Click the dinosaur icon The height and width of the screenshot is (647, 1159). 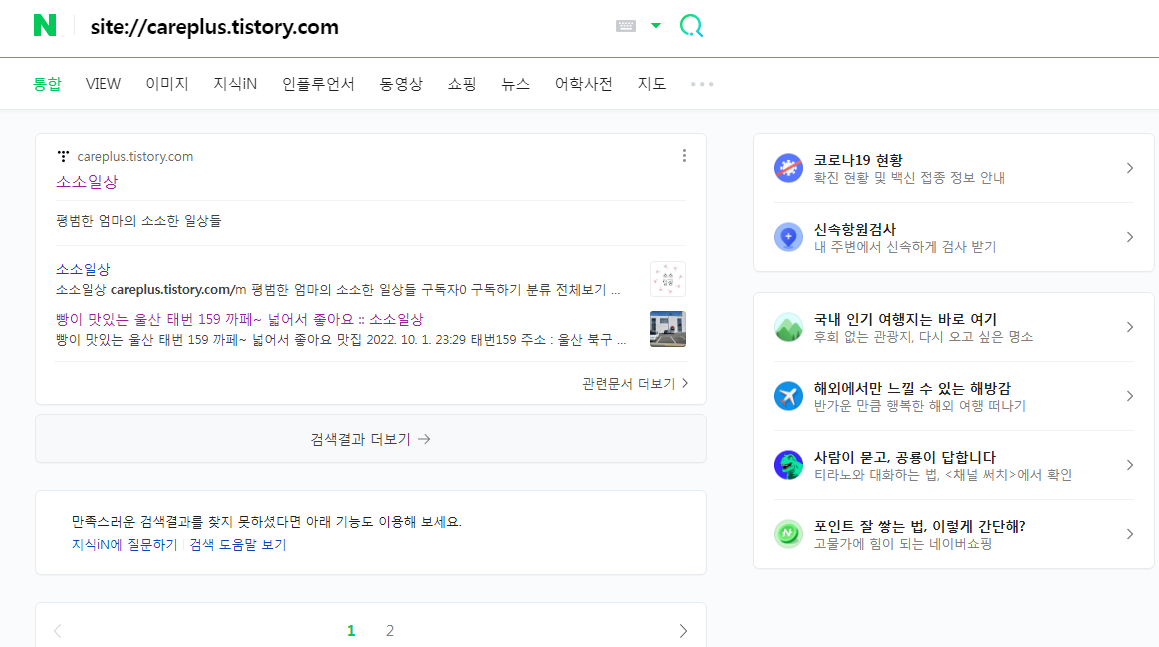tap(788, 465)
